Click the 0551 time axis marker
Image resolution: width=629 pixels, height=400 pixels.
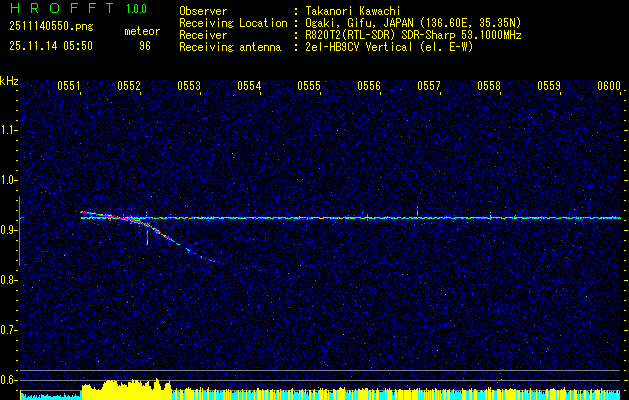click(x=69, y=86)
